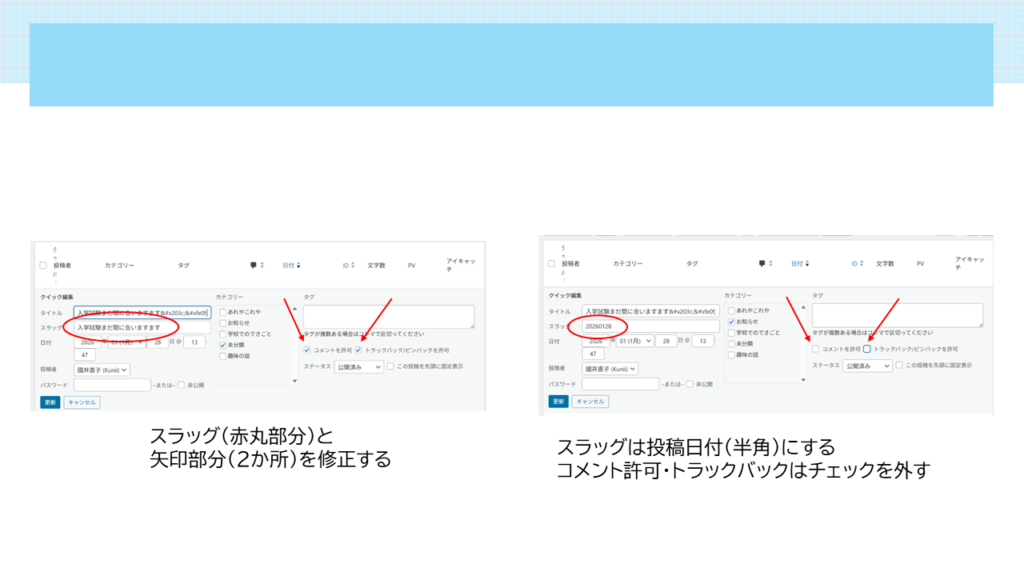This screenshot has height=576, width=1024.
Task: Uncheck 未分類 category in the left panel
Action: pyautogui.click(x=223, y=344)
